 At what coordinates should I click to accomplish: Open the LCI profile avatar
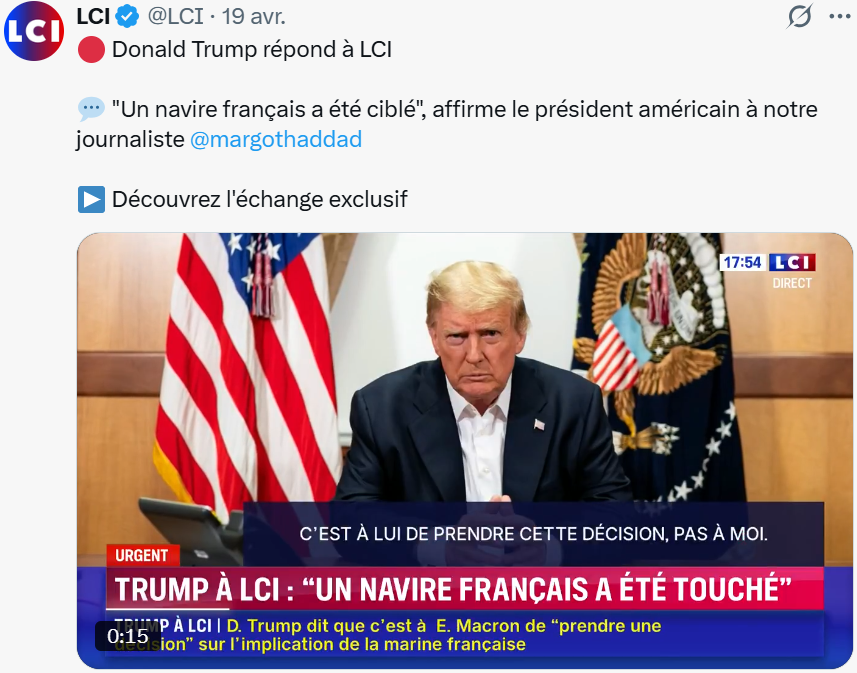34,31
